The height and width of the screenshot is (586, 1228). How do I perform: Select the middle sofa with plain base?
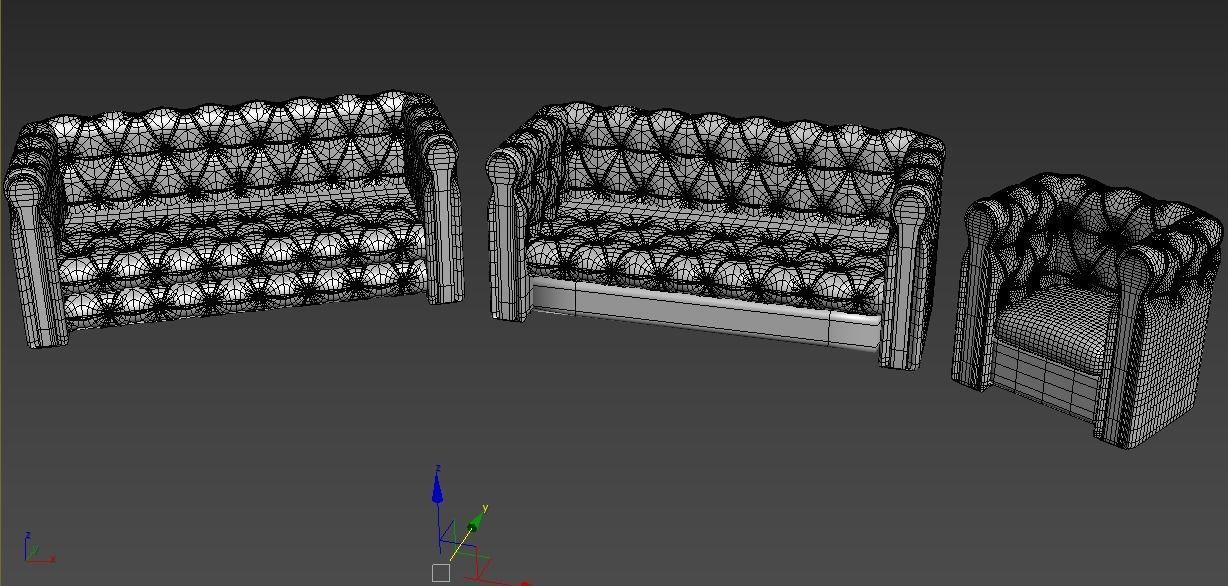716,235
